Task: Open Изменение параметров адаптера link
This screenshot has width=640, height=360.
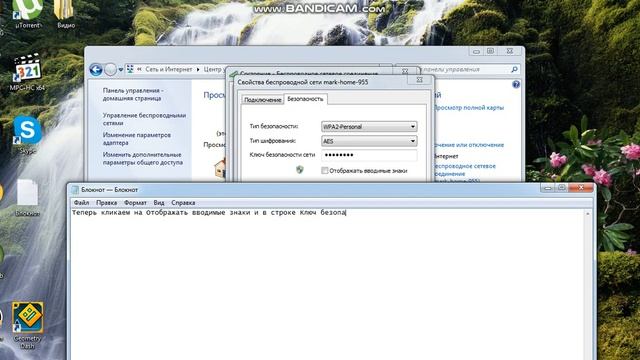Action: [x=137, y=139]
